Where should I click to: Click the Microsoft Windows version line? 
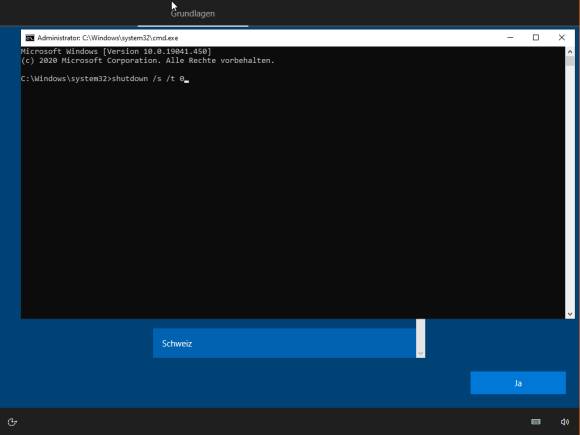tap(116, 51)
